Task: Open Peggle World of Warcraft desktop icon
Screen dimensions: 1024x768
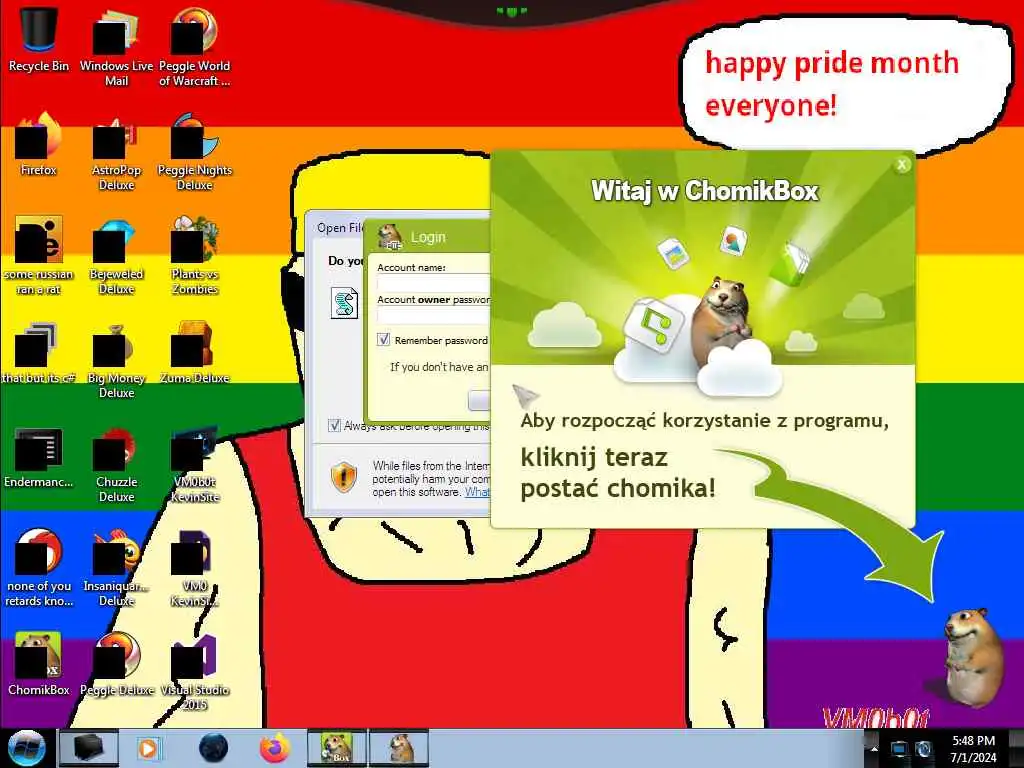Action: click(x=195, y=47)
